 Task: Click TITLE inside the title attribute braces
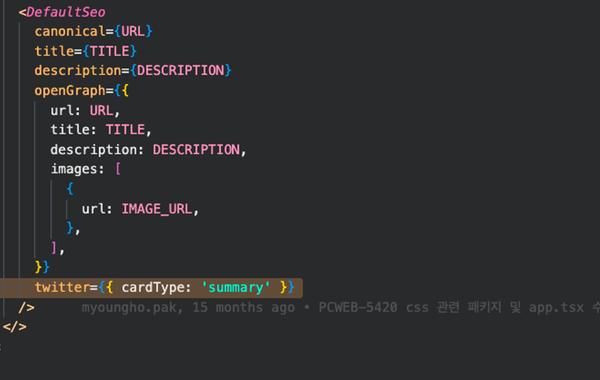point(109,51)
